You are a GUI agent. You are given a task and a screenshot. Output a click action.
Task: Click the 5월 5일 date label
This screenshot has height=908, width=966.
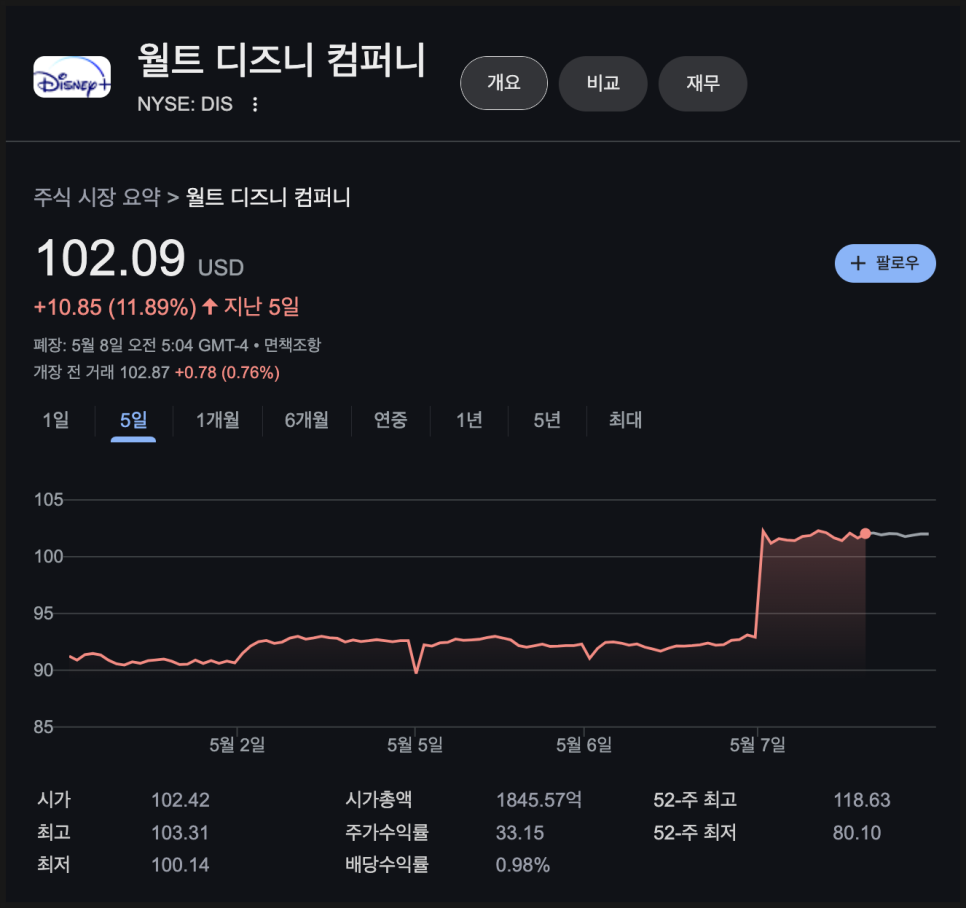click(x=415, y=745)
